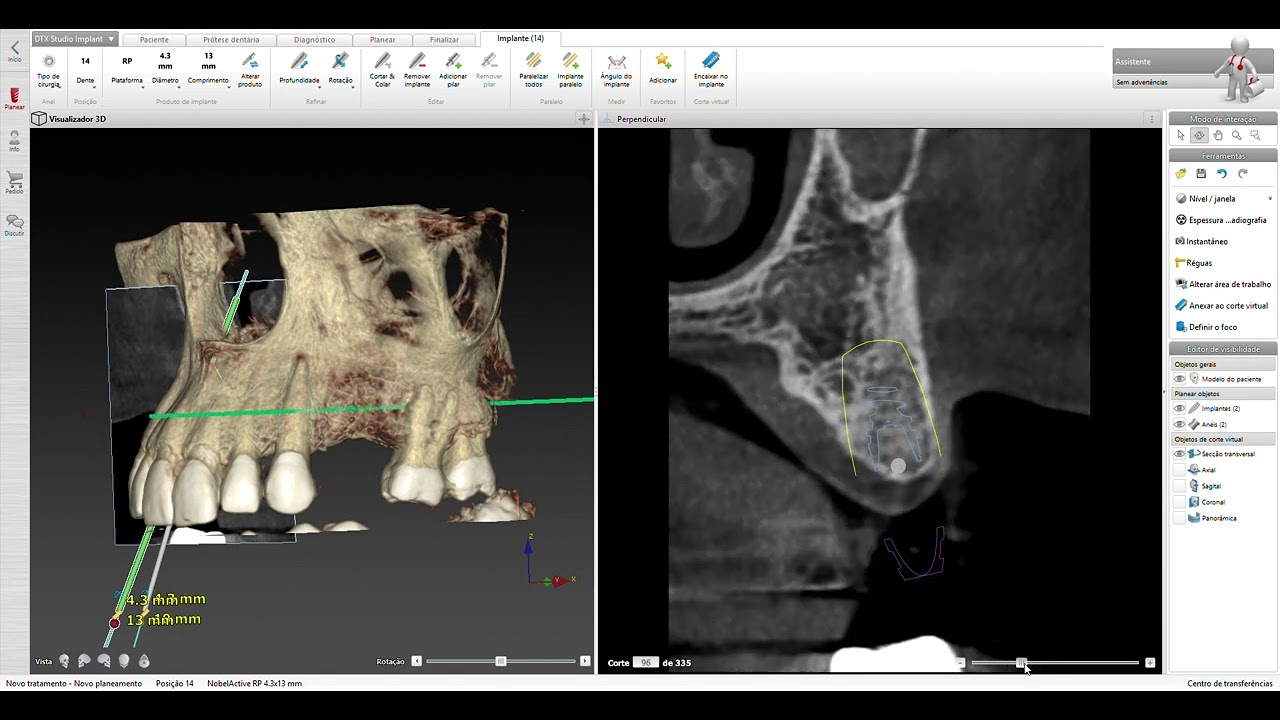Open Tipo de cirurgia options
1280x720 pixels.
tap(48, 71)
